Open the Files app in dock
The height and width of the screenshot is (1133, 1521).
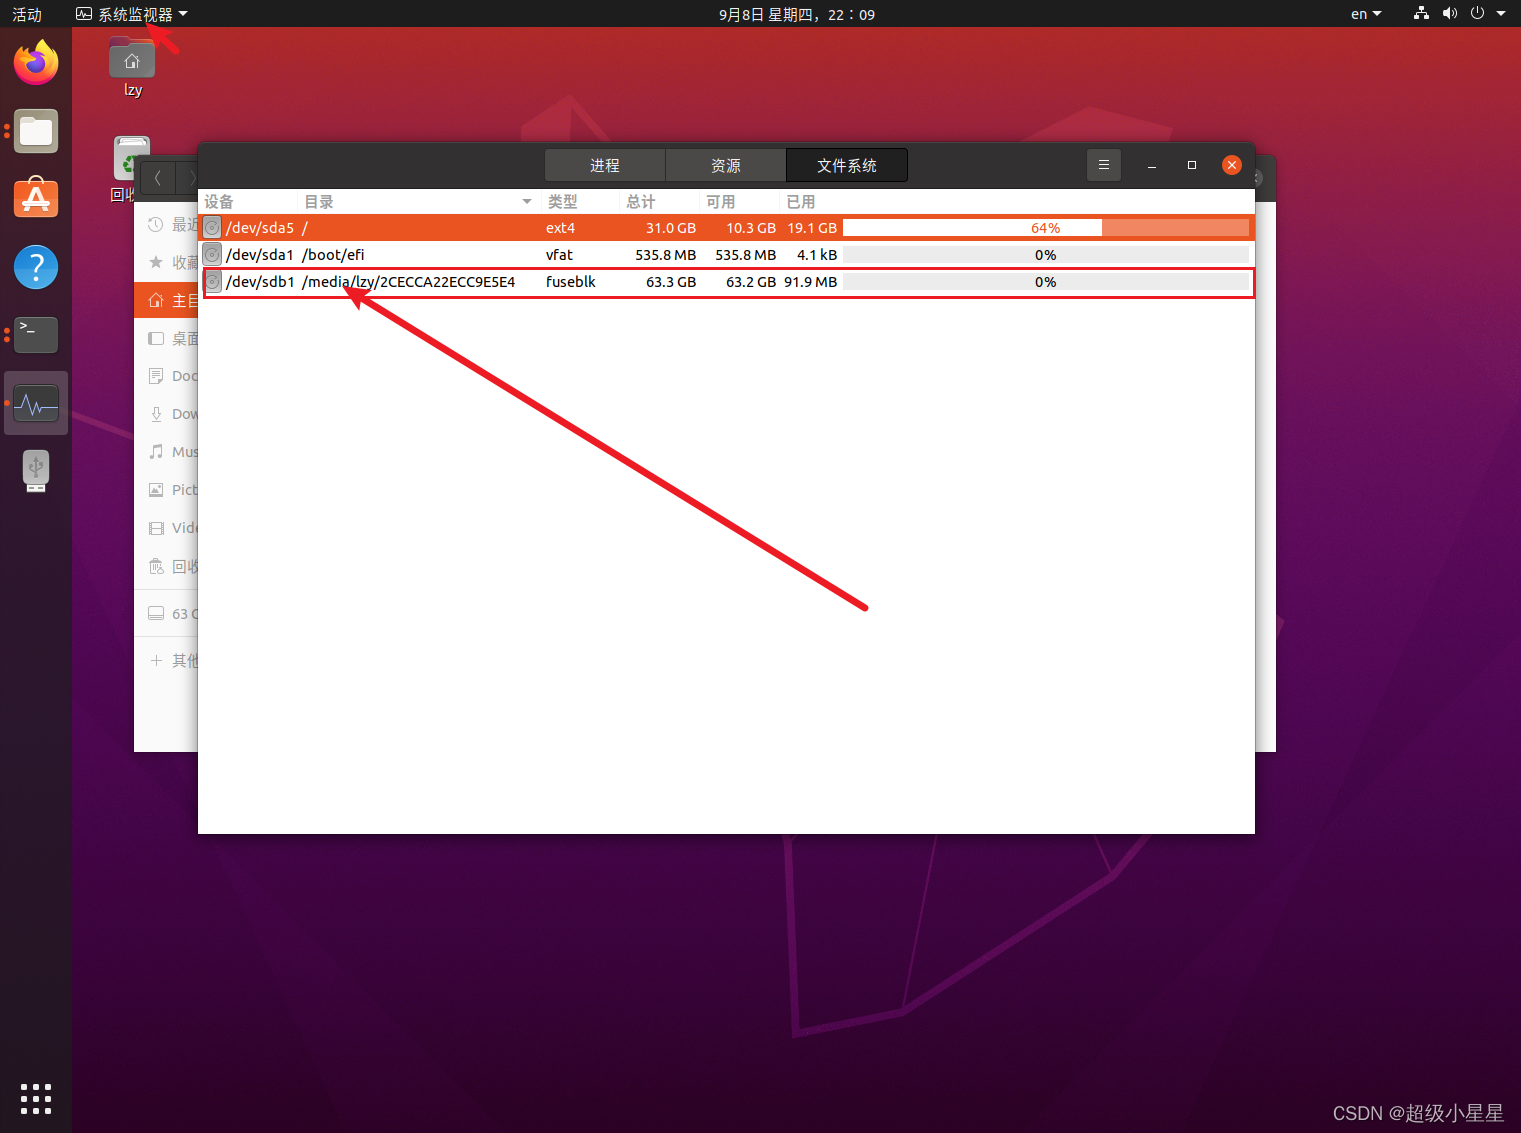[x=36, y=131]
